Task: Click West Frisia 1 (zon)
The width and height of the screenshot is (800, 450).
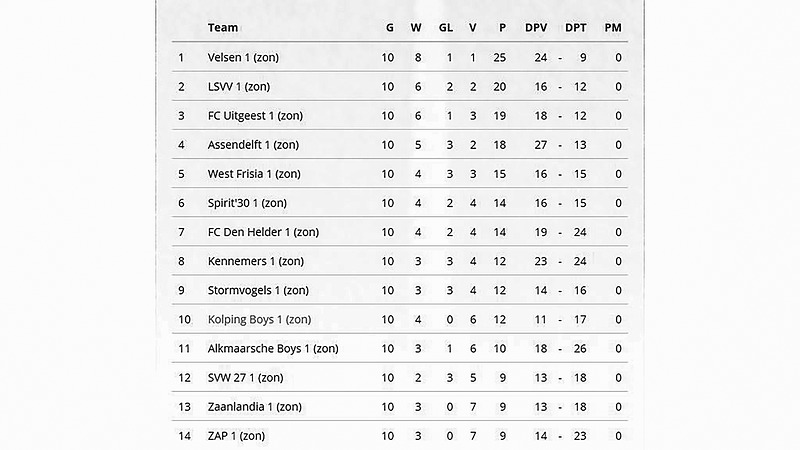Action: click(x=254, y=174)
